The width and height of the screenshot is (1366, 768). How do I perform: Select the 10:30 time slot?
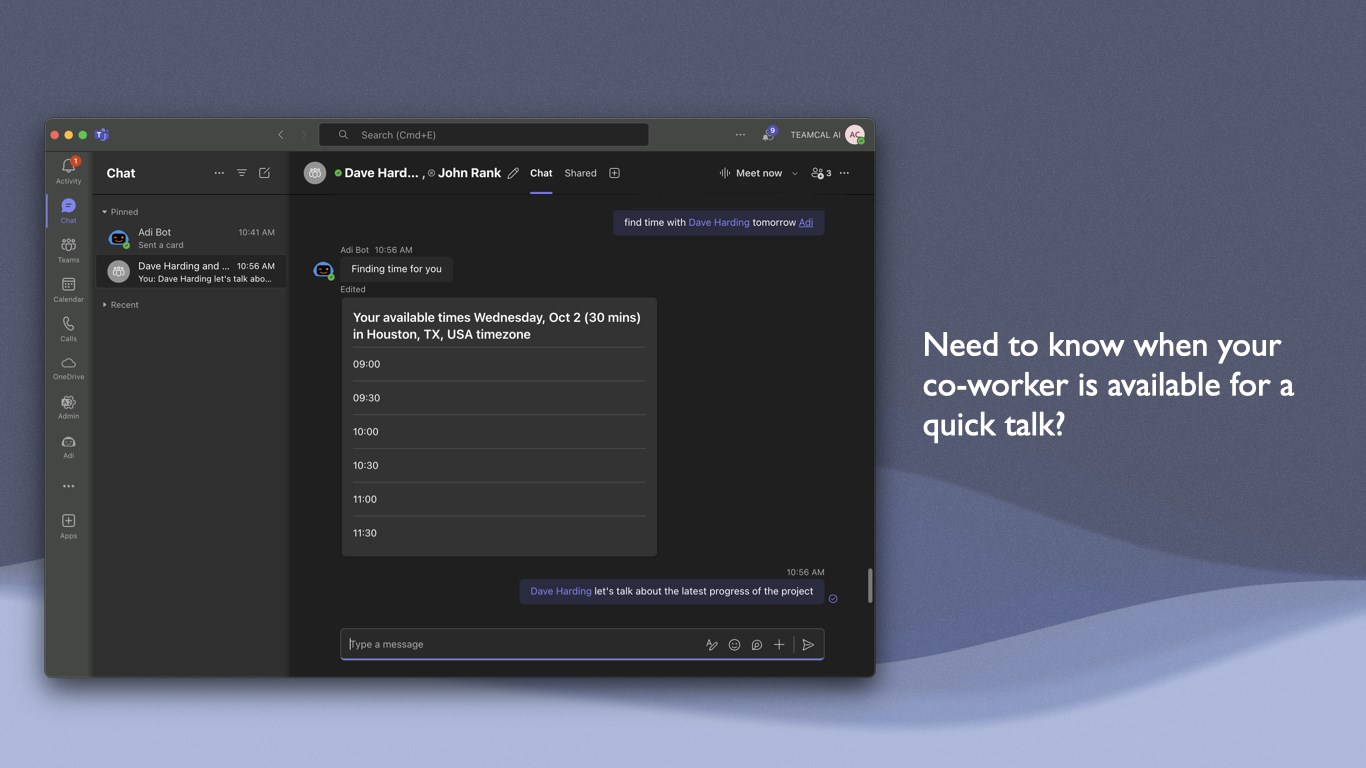click(499, 466)
